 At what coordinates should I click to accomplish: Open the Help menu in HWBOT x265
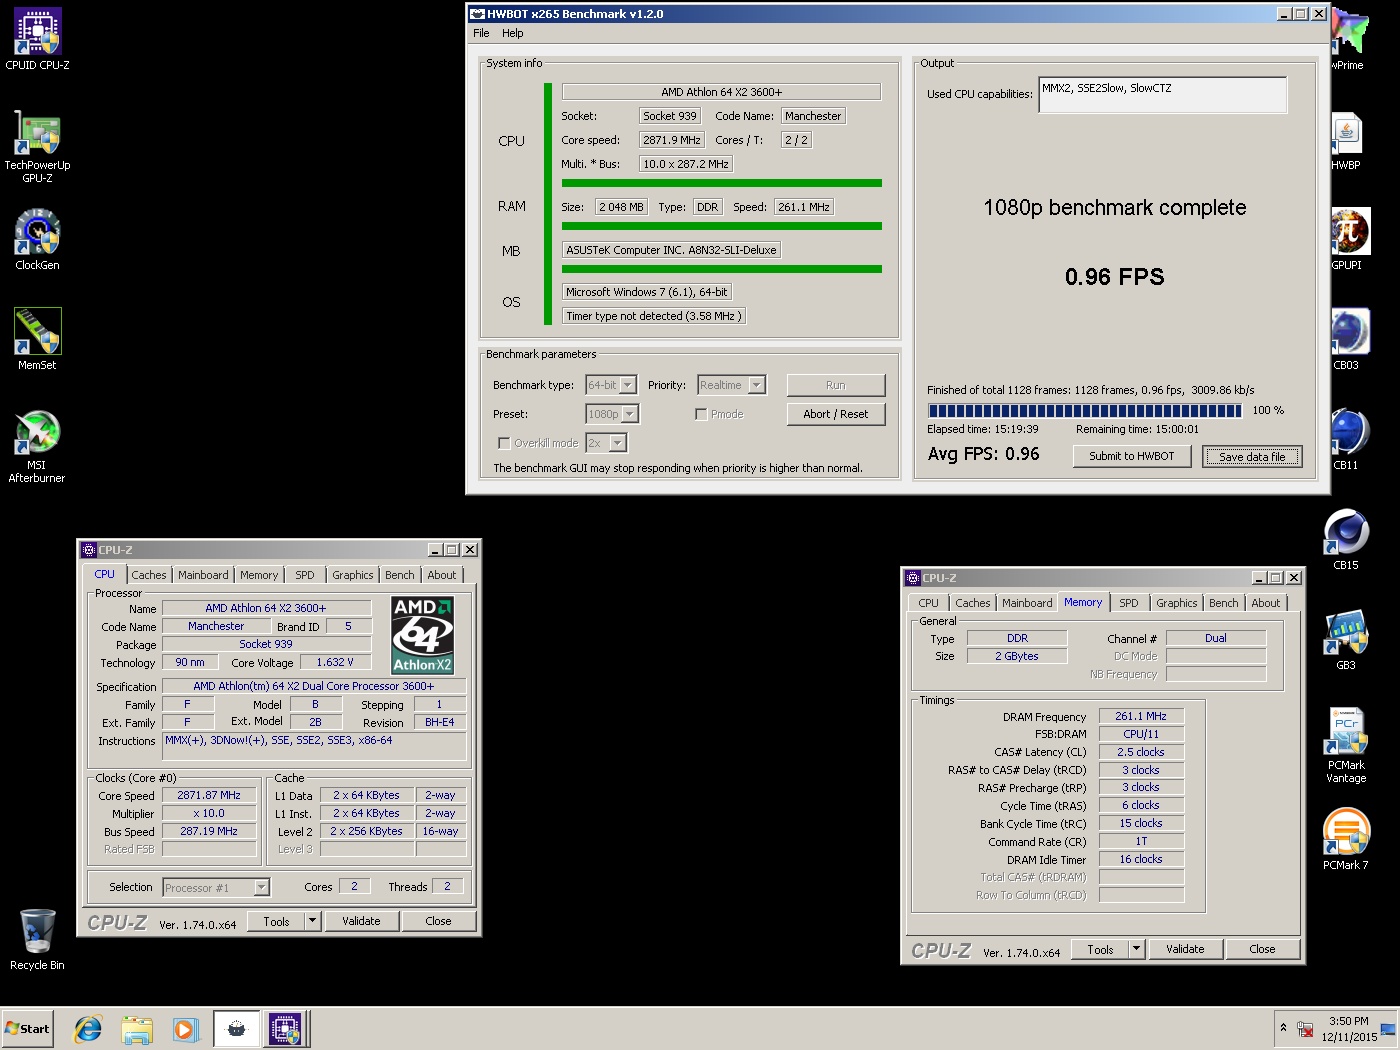click(512, 33)
